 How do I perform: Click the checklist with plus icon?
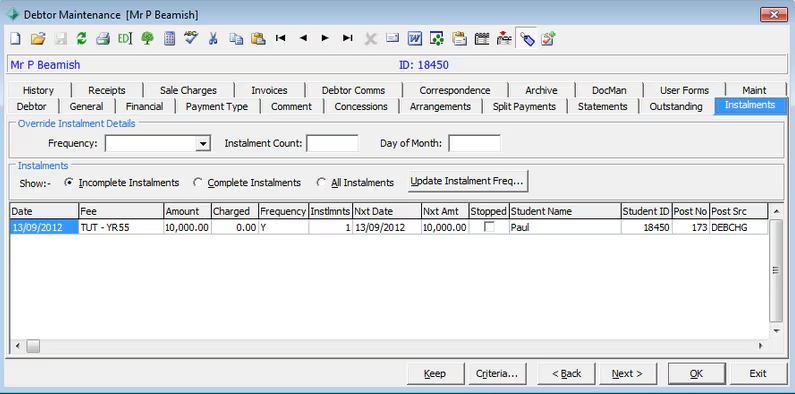pos(548,39)
